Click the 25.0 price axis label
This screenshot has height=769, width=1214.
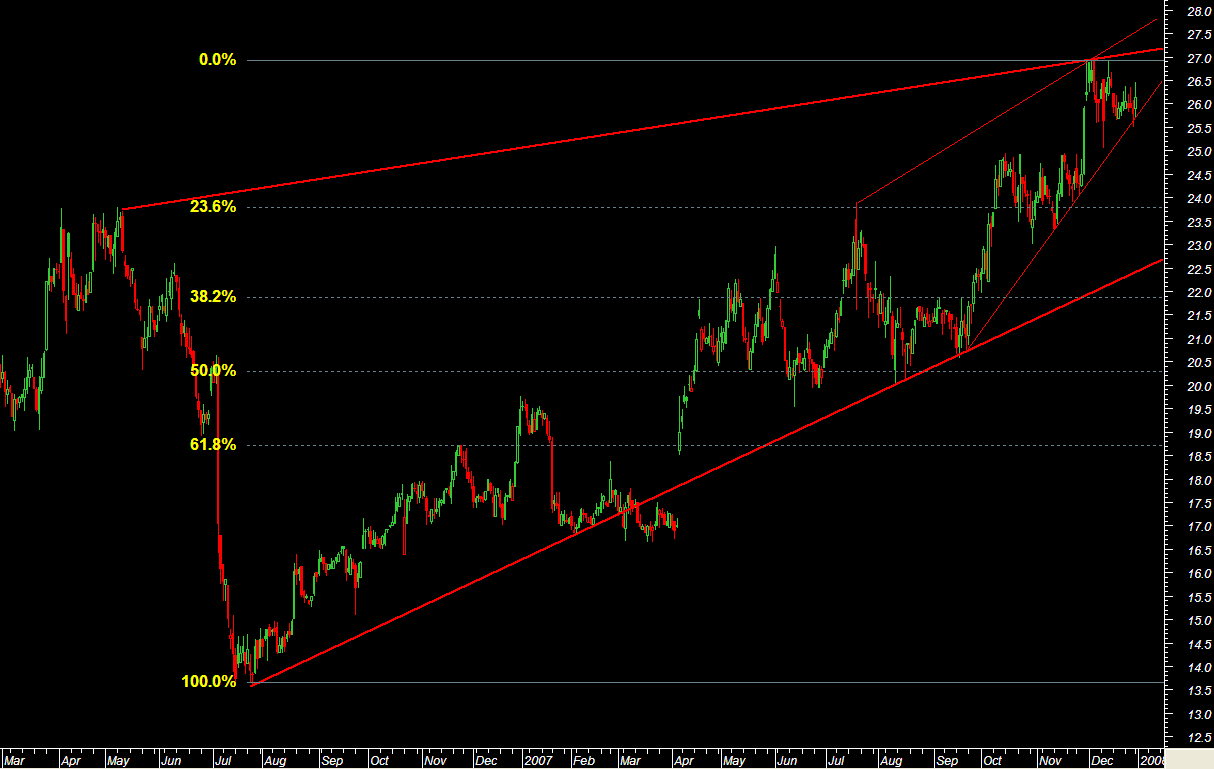pos(1199,152)
